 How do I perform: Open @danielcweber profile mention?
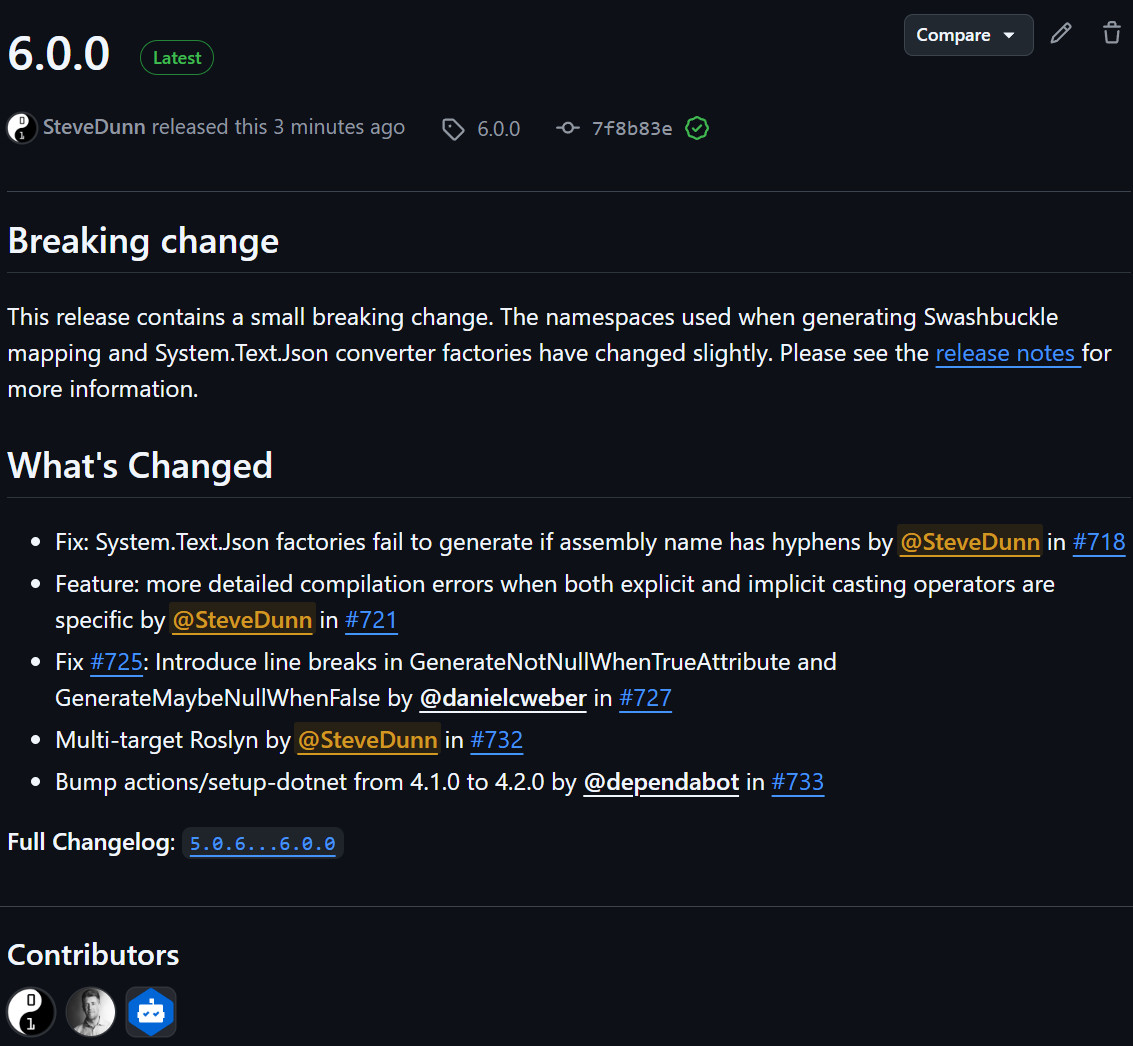[x=503, y=698]
